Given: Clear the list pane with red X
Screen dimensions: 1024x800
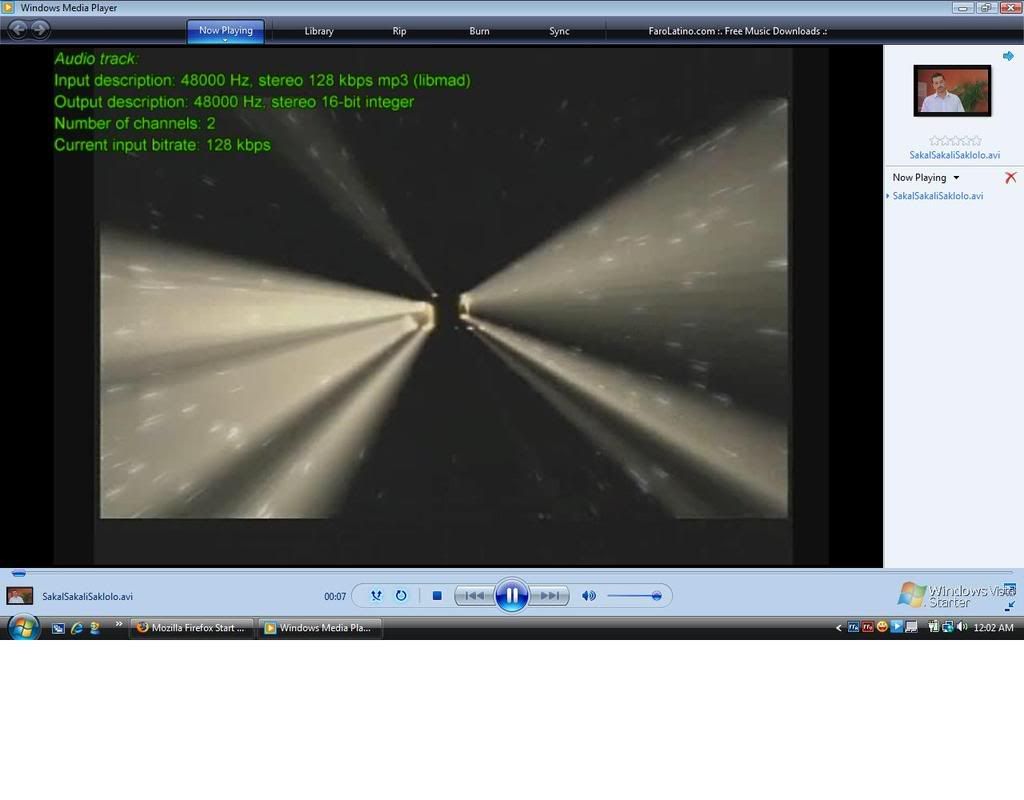Looking at the screenshot, I should [x=1010, y=177].
